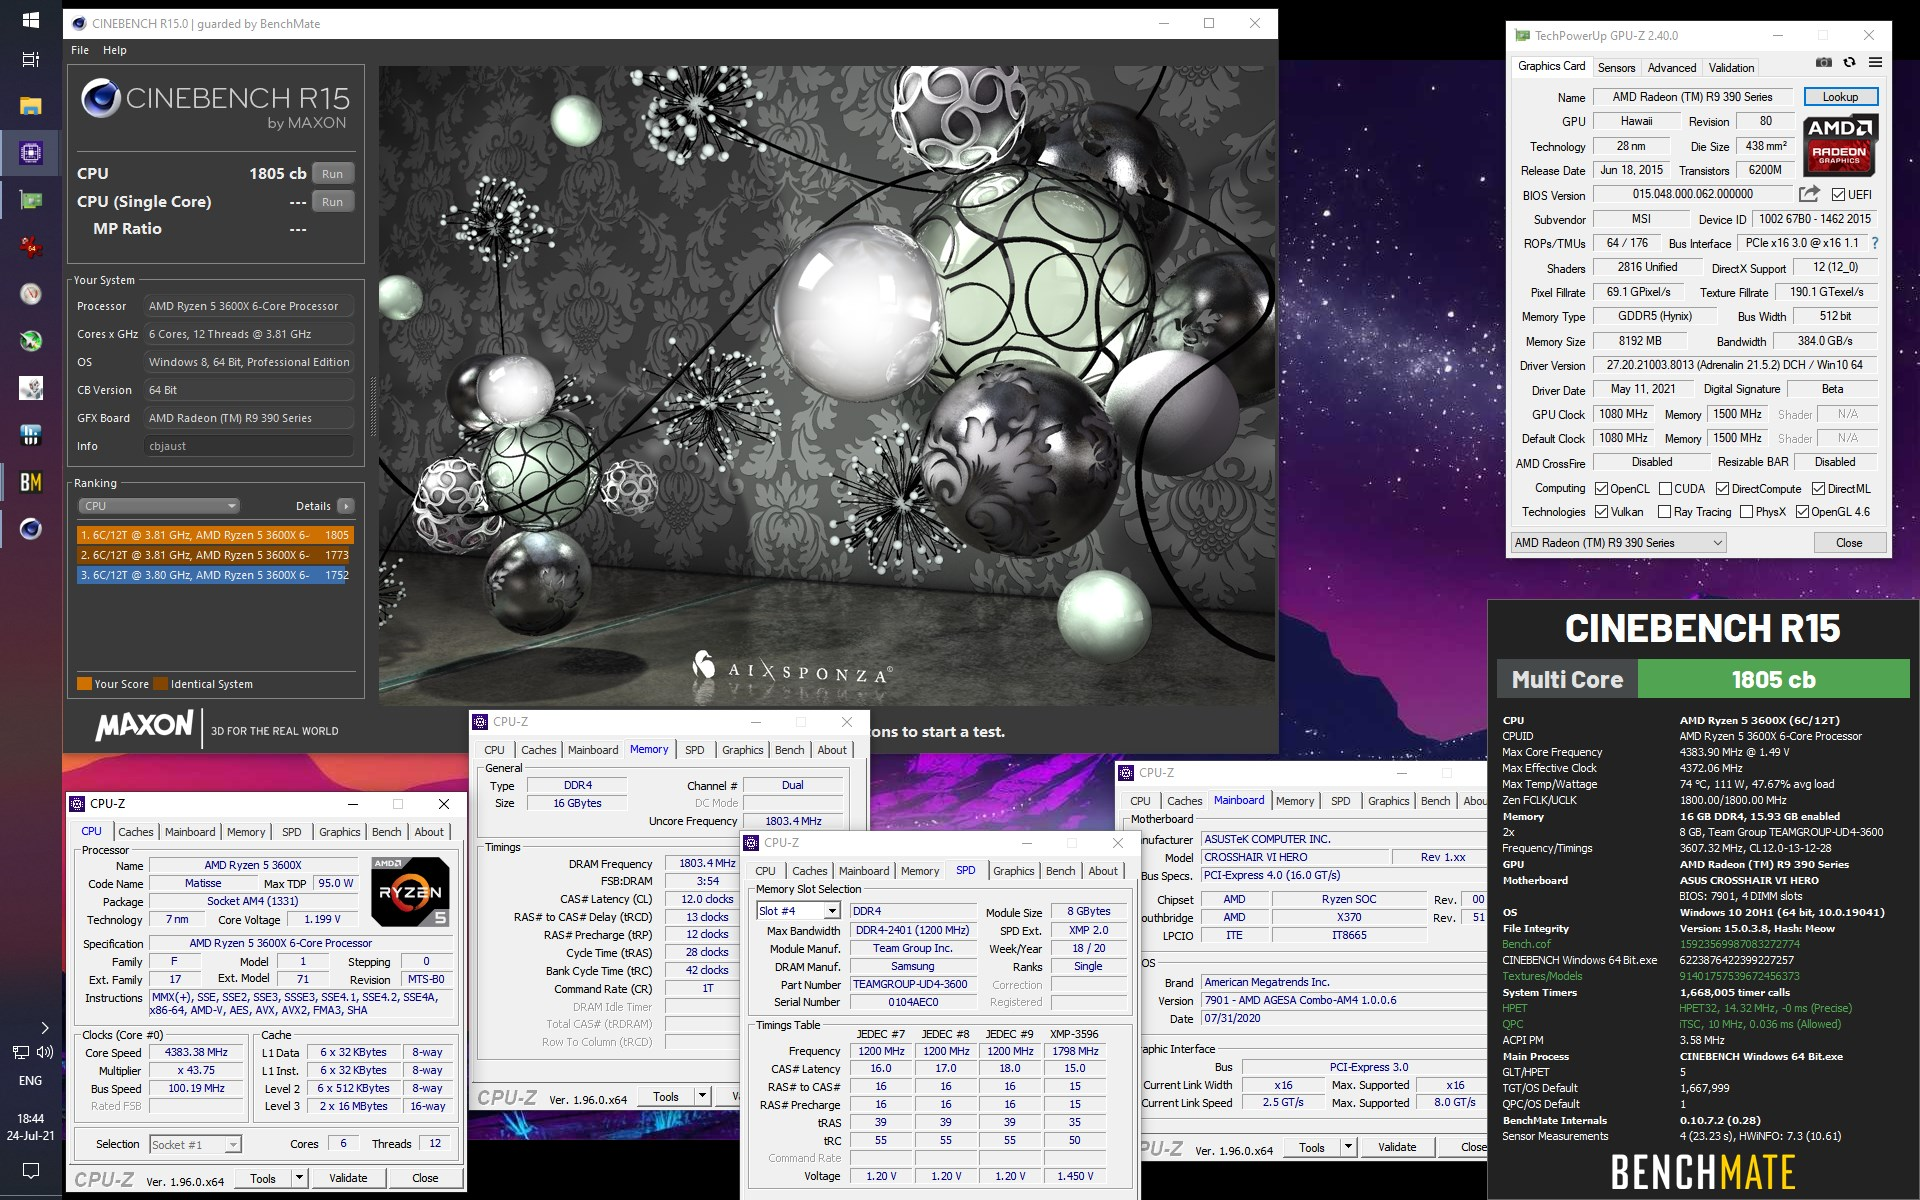Click the Lookup button in GPU-Z
The image size is (1920, 1200).
click(1840, 97)
